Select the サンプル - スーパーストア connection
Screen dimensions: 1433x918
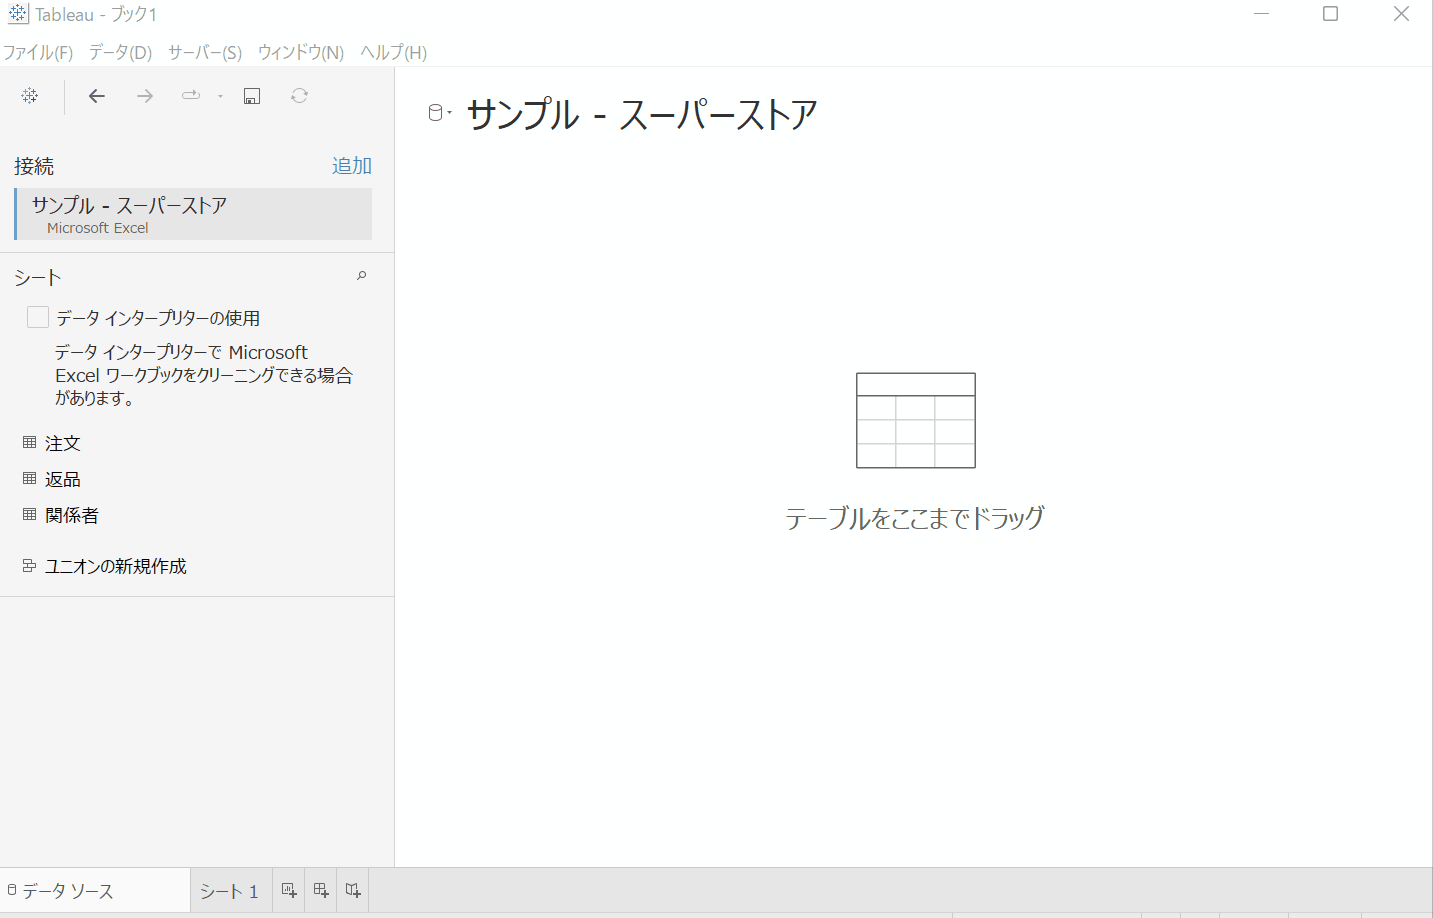click(194, 214)
